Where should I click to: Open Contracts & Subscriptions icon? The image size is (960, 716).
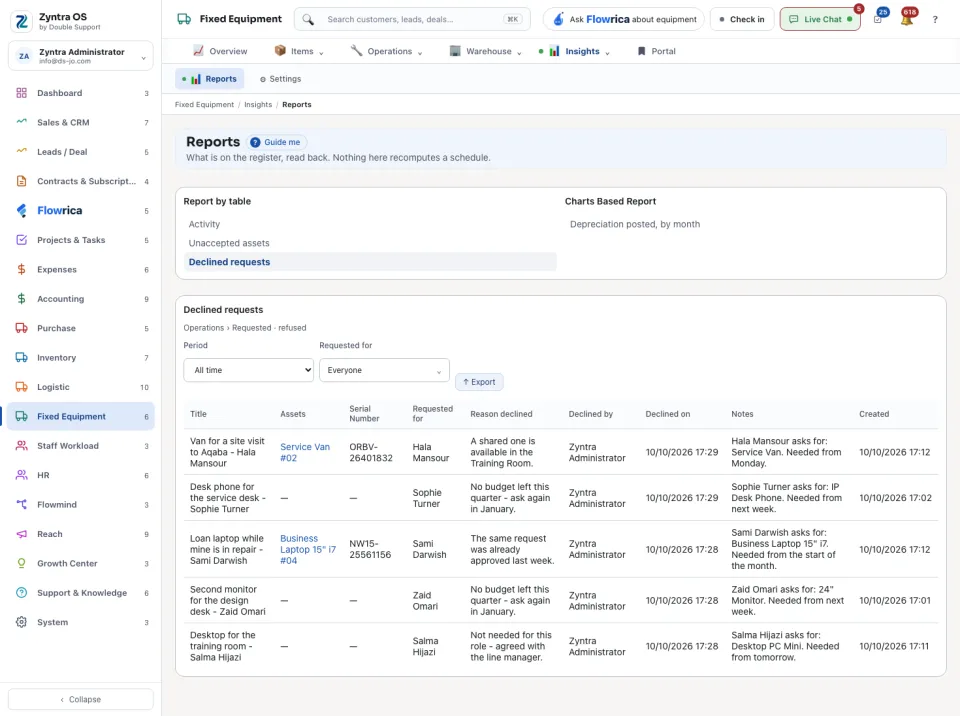21,181
